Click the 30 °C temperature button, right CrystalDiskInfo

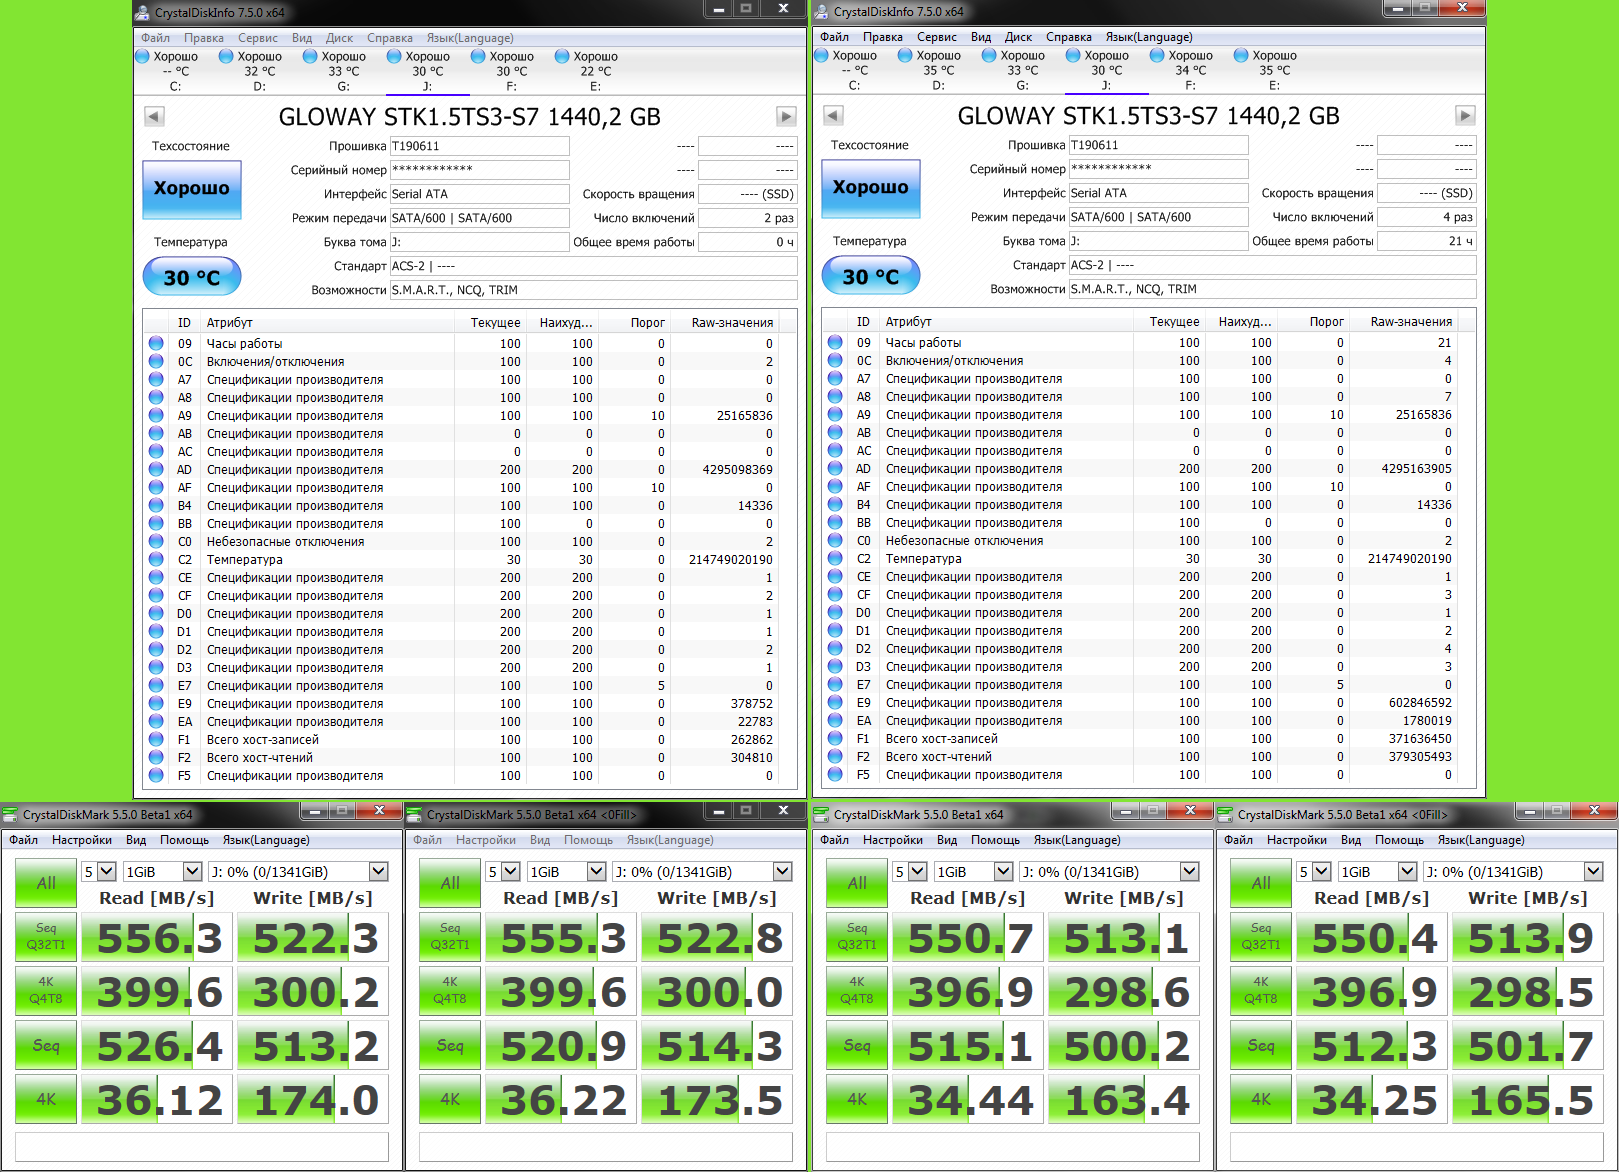click(x=871, y=276)
